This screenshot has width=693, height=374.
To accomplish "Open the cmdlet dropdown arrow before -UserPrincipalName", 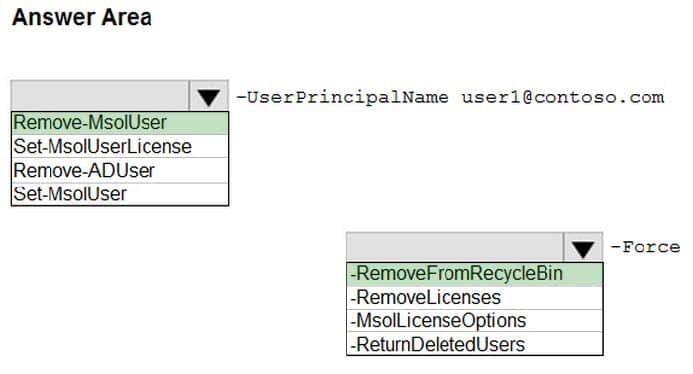I will coord(209,96).
